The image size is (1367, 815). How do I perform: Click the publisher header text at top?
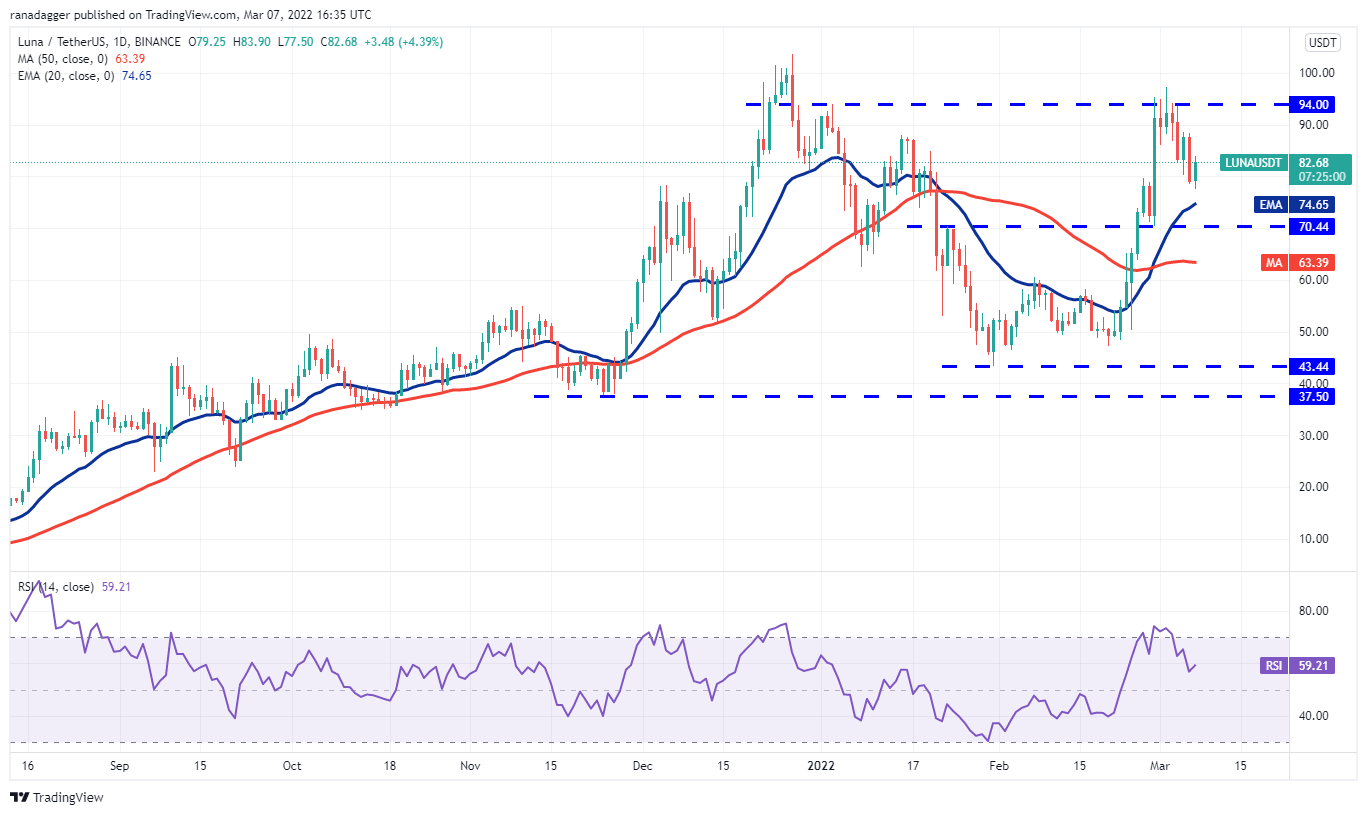pos(190,15)
